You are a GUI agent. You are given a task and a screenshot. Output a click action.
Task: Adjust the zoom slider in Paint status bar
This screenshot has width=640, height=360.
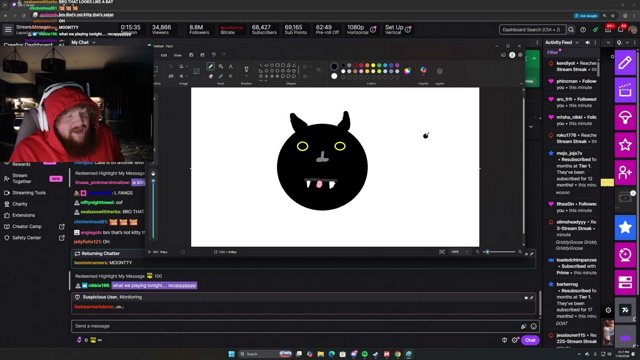[500, 252]
